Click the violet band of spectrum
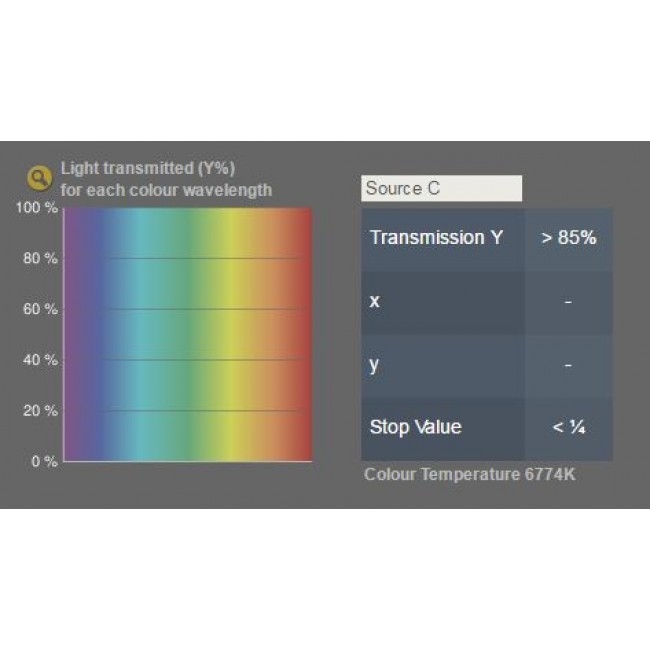Viewport: 650px width, 650px height. coord(75,335)
